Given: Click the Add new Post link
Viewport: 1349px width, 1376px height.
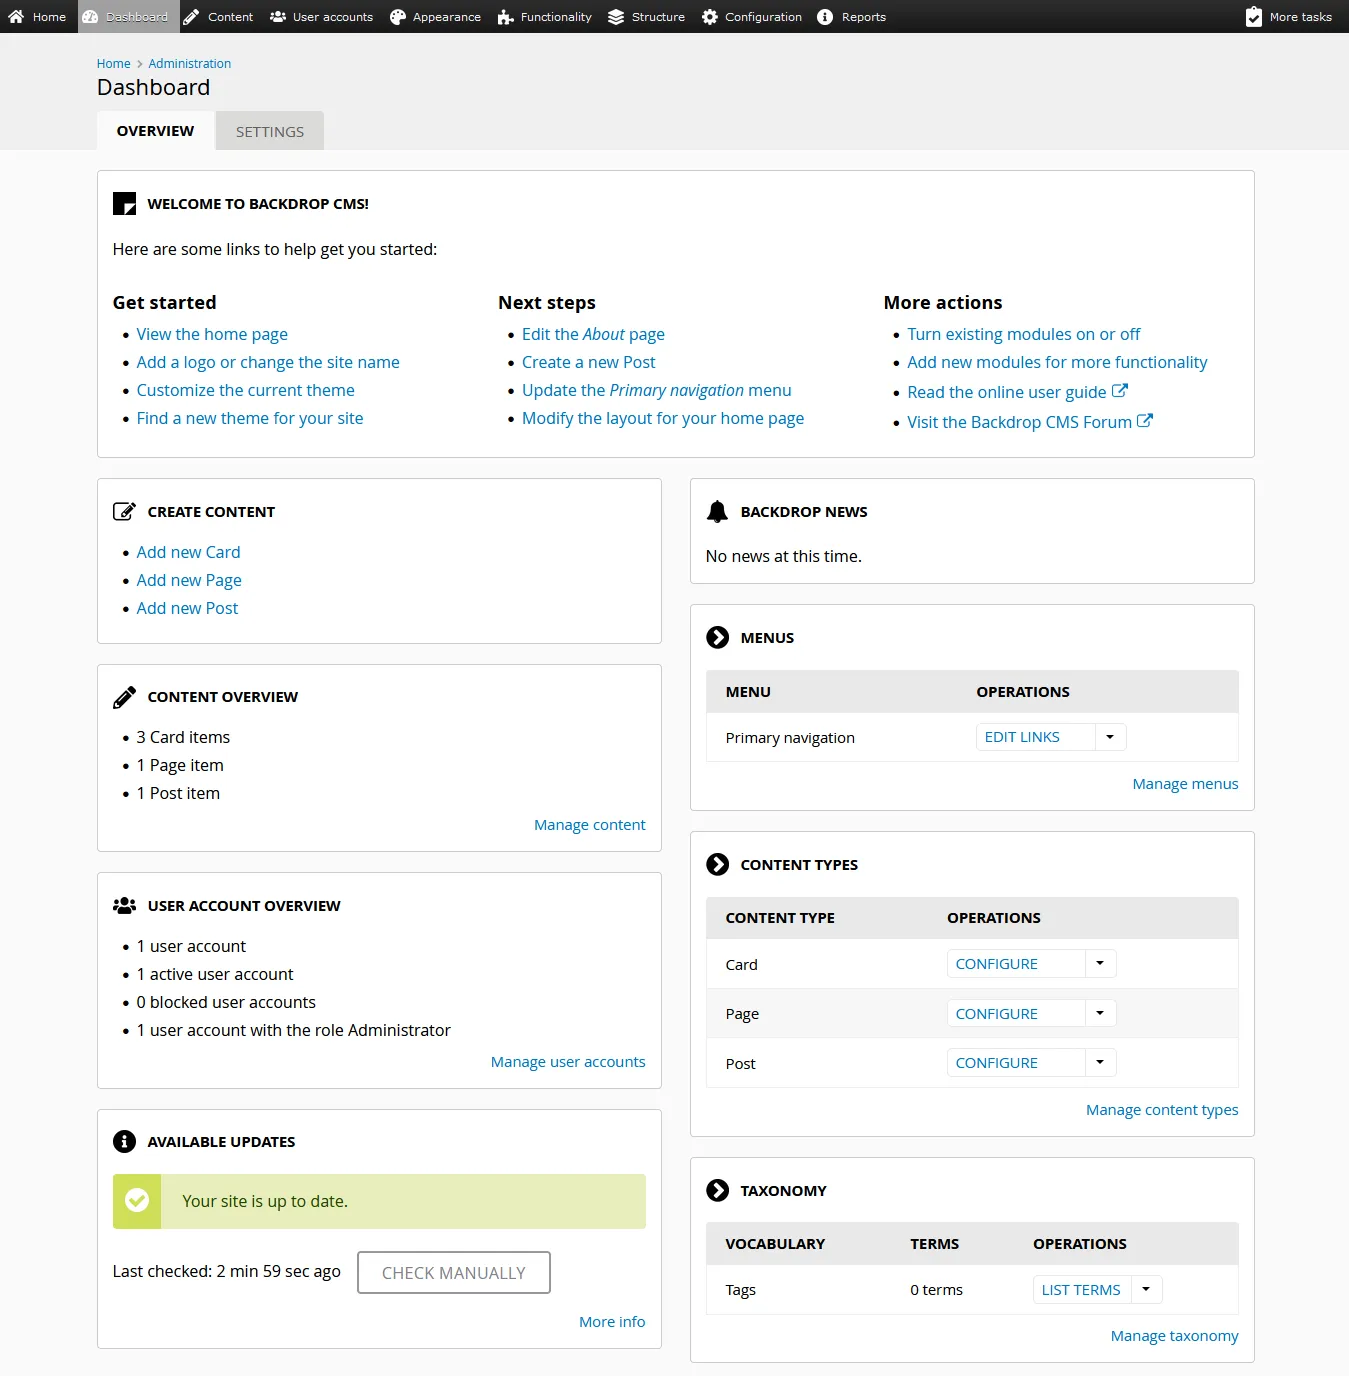Looking at the screenshot, I should click(187, 608).
